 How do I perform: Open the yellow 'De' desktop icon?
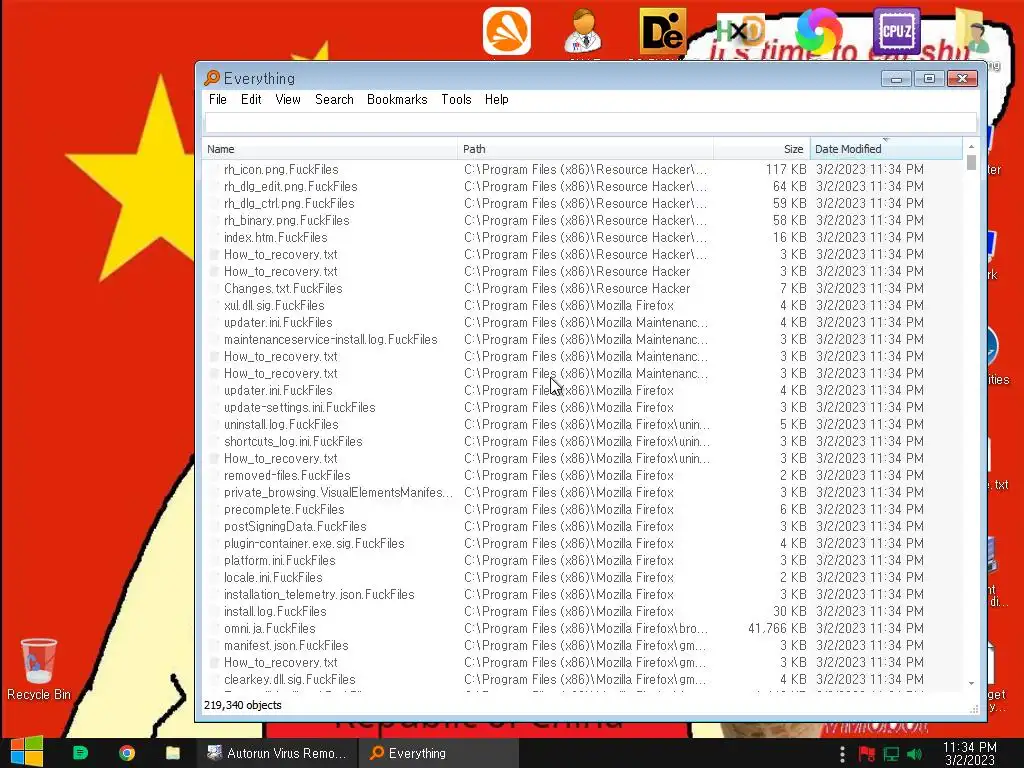pyautogui.click(x=662, y=31)
